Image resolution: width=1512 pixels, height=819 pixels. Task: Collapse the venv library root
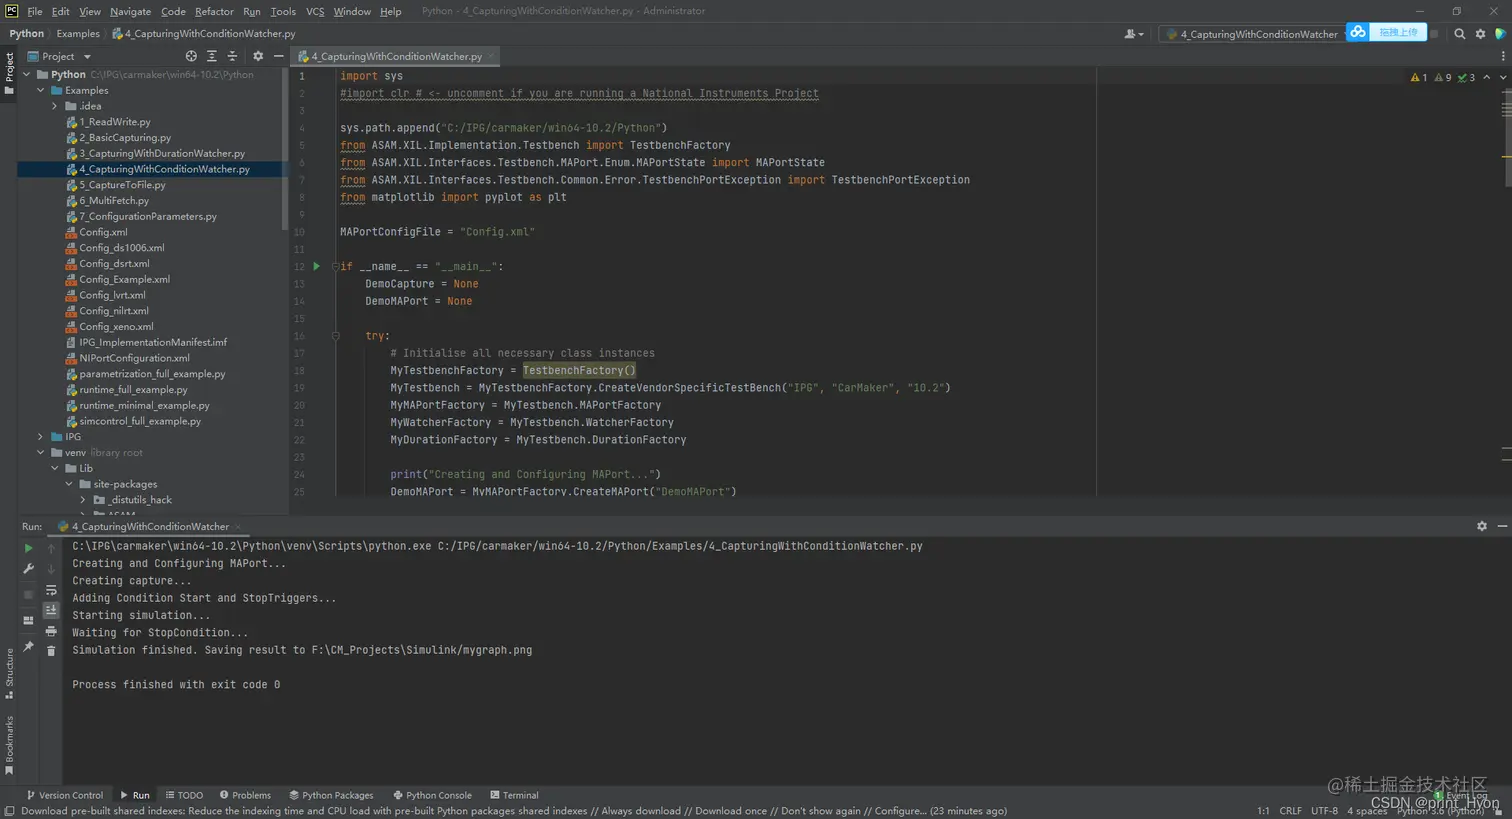[x=41, y=452]
